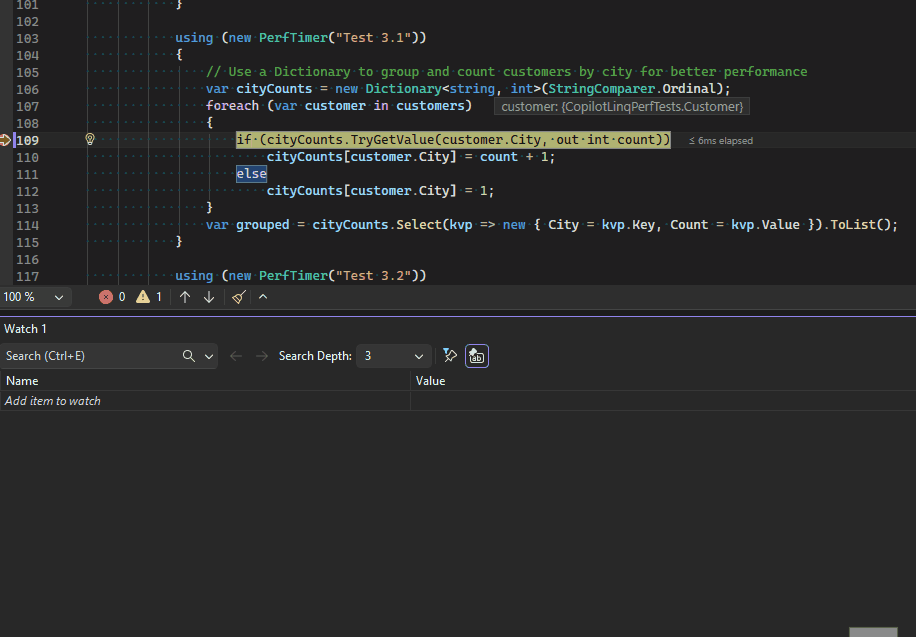Click the customer DataTip popup
This screenshot has height=637, width=916.
pos(621,105)
